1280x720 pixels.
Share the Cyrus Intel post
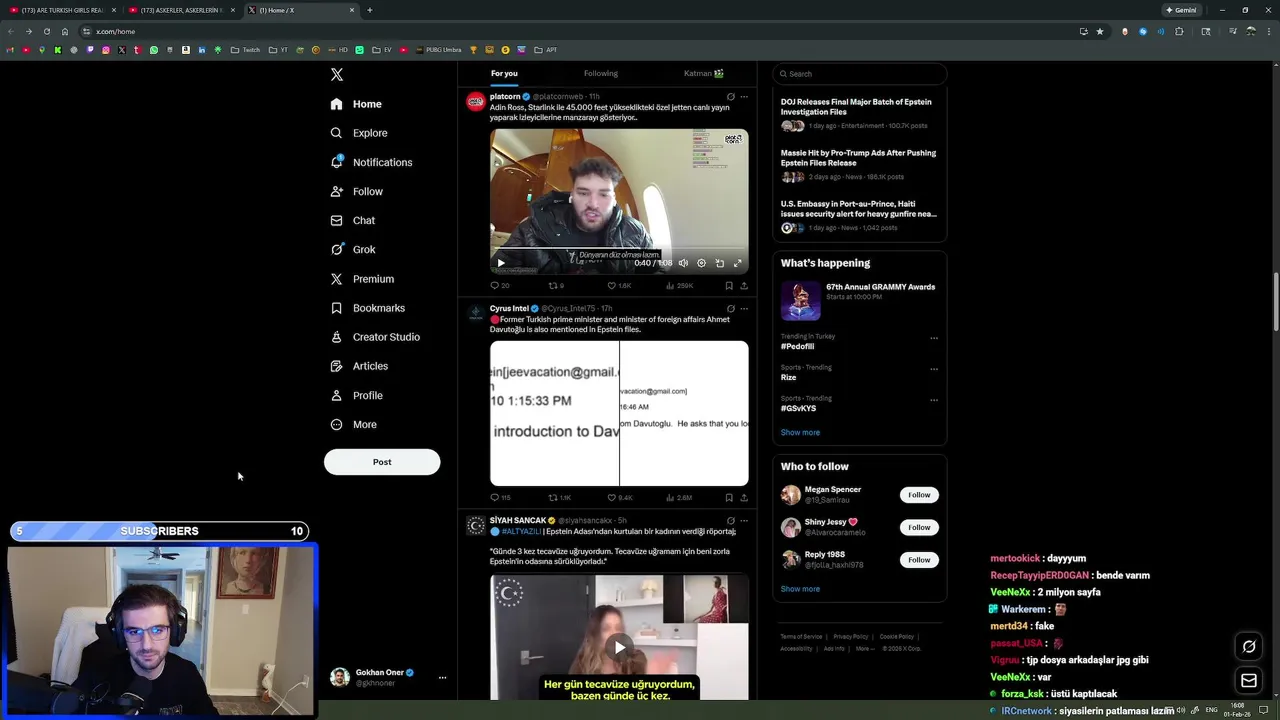(x=744, y=497)
